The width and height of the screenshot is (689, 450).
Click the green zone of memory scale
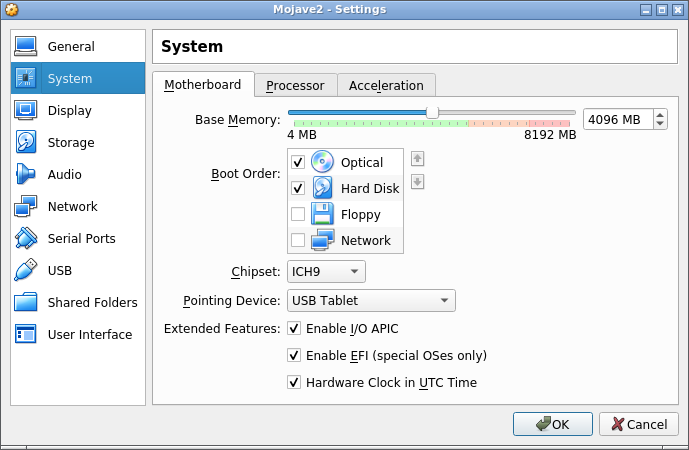click(x=381, y=123)
